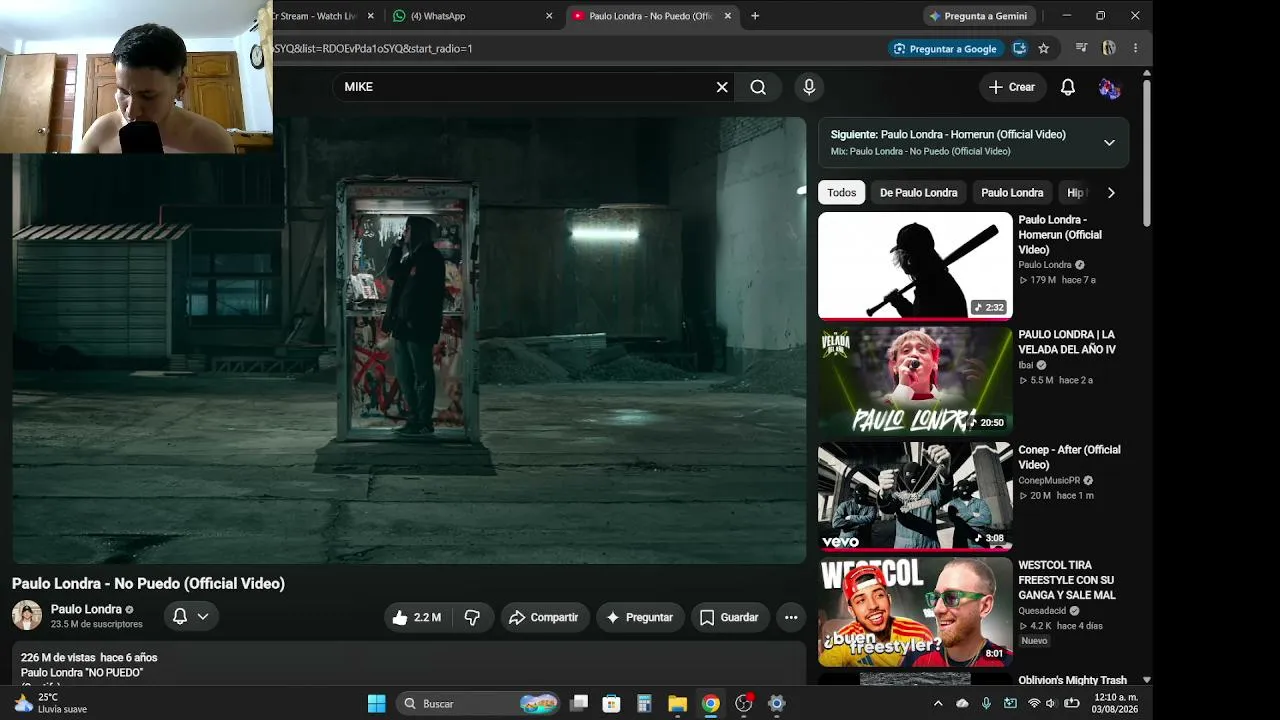Open the notification bell dropdown for Paulo Londra

190,617
